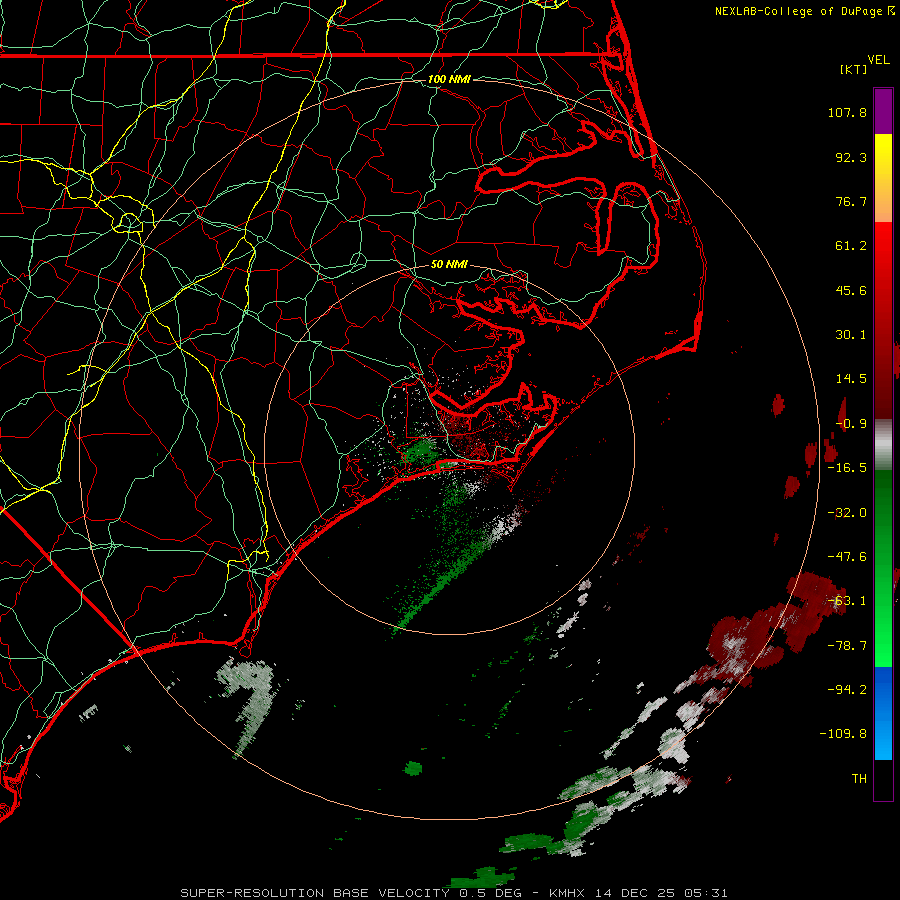Select the 76.7 velocity scale value
The height and width of the screenshot is (900, 900).
(851, 201)
